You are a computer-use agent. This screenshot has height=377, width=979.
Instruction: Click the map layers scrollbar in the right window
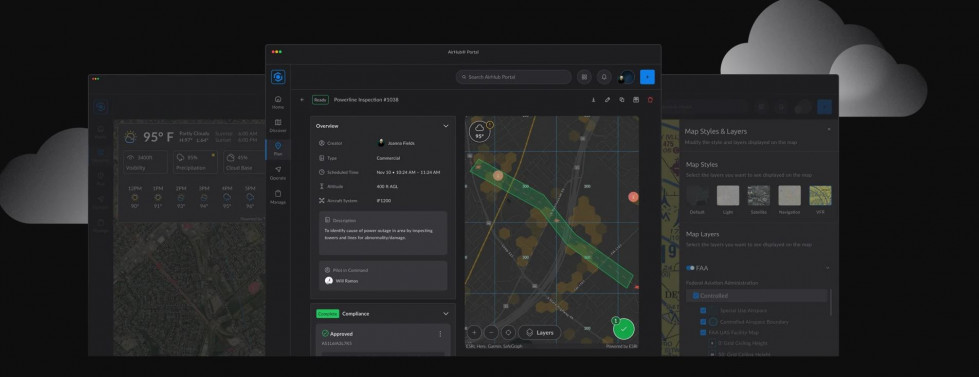pos(830,303)
